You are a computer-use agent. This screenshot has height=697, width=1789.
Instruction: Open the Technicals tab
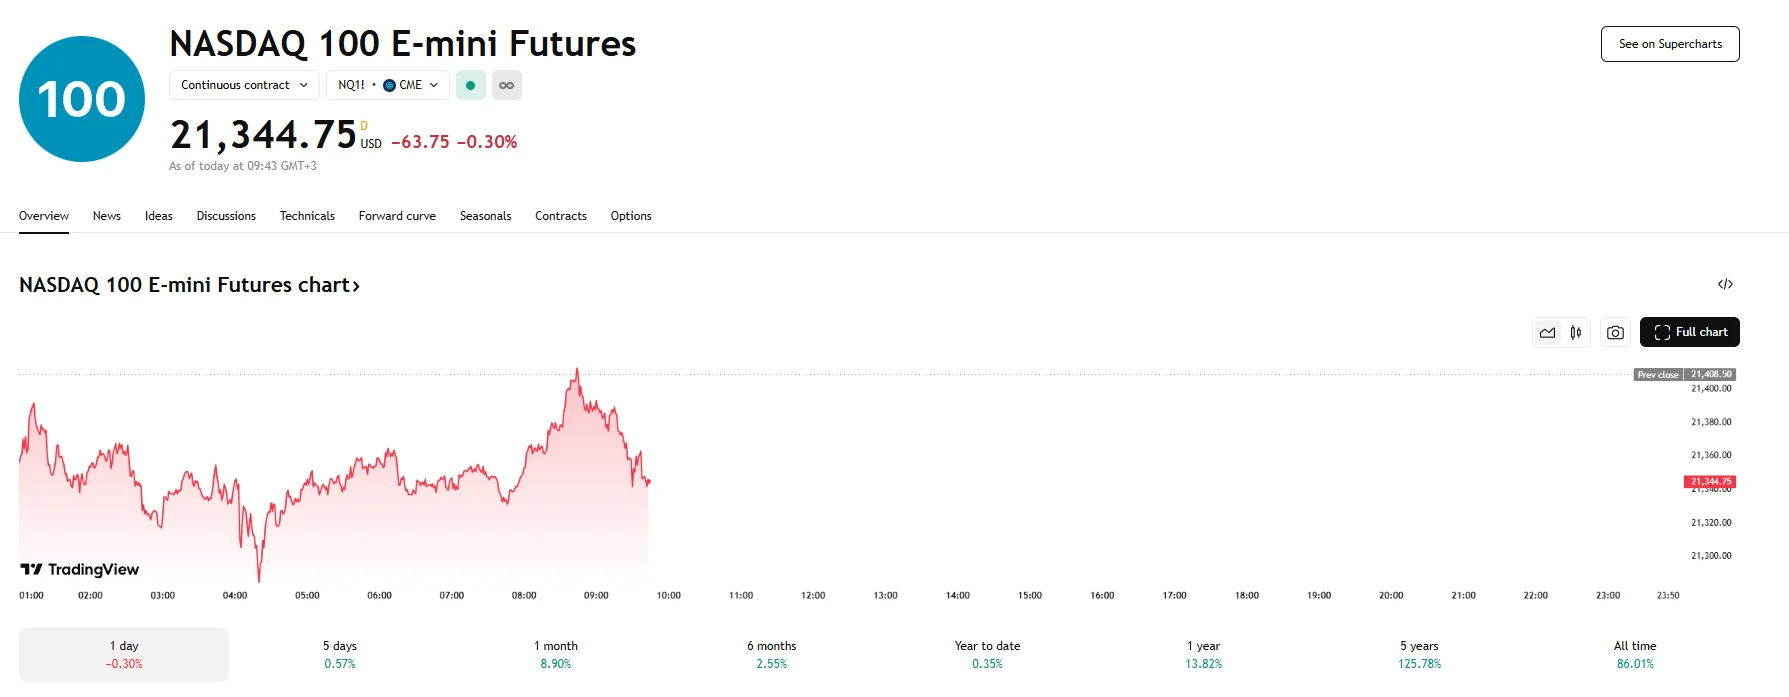pyautogui.click(x=307, y=216)
